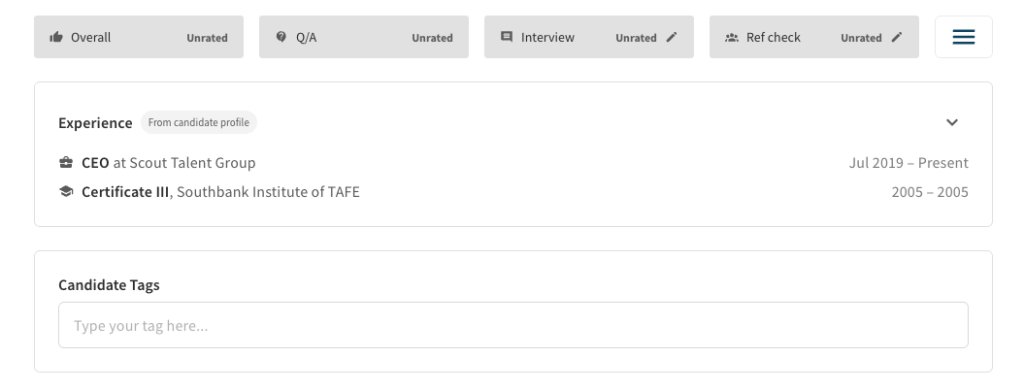Click the 'Unrated' label on Q/A
The width and height of the screenshot is (1024, 390).
point(432,38)
